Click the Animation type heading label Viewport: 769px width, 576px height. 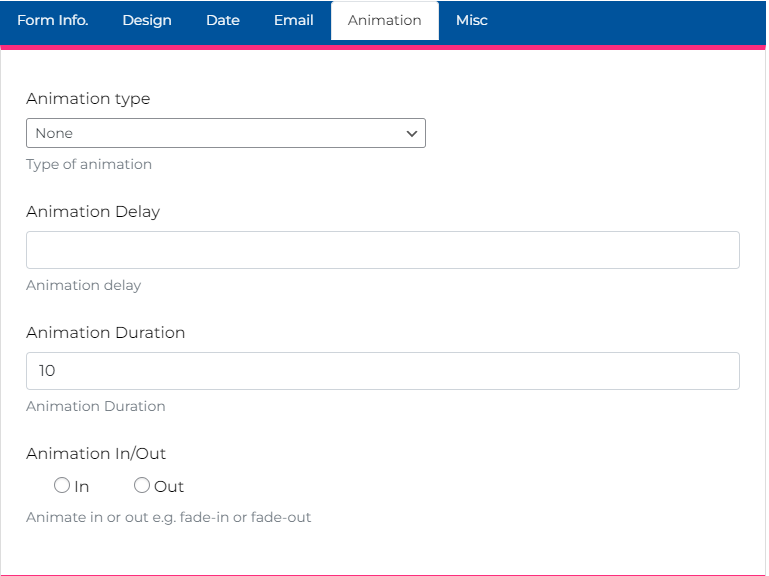[x=88, y=99]
